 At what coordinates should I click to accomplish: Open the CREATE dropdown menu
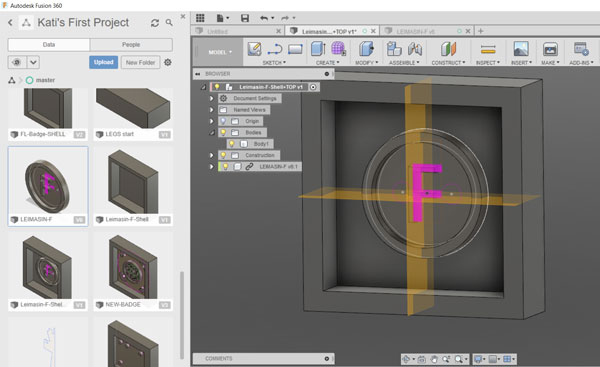click(327, 62)
